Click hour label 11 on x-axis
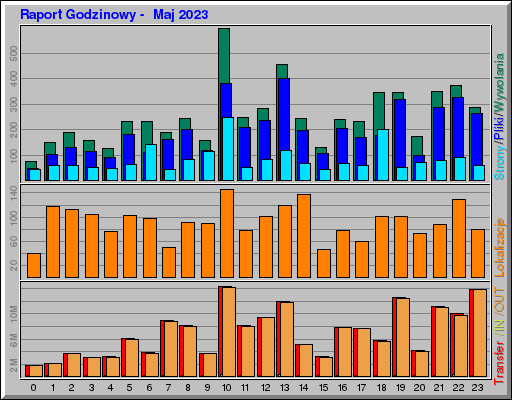512x400 pixels. point(245,388)
